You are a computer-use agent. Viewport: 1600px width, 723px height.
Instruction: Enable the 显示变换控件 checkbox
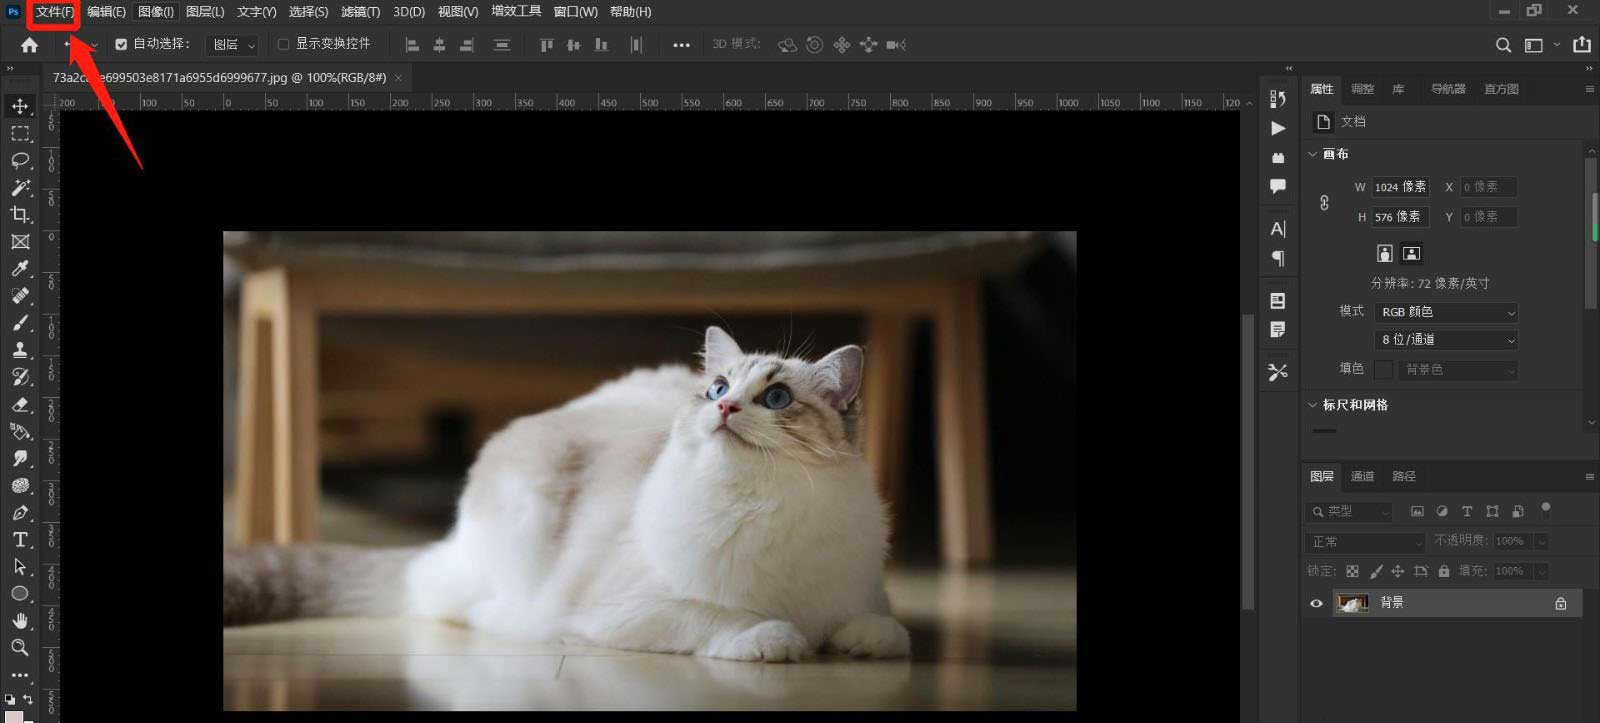[x=283, y=44]
